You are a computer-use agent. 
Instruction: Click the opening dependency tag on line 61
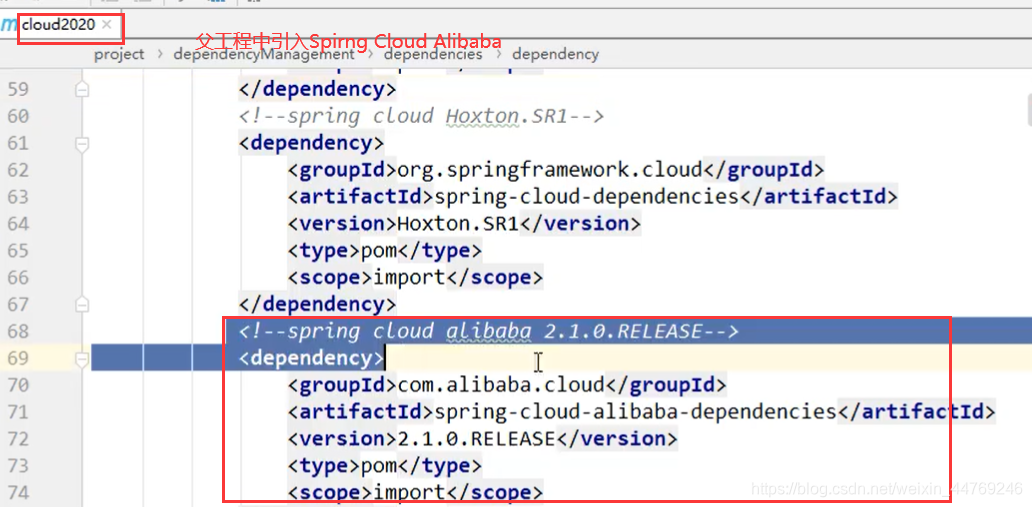[x=311, y=143]
